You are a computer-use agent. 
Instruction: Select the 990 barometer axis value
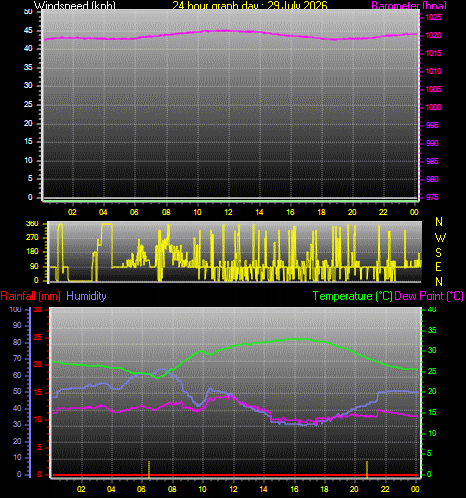pos(432,143)
